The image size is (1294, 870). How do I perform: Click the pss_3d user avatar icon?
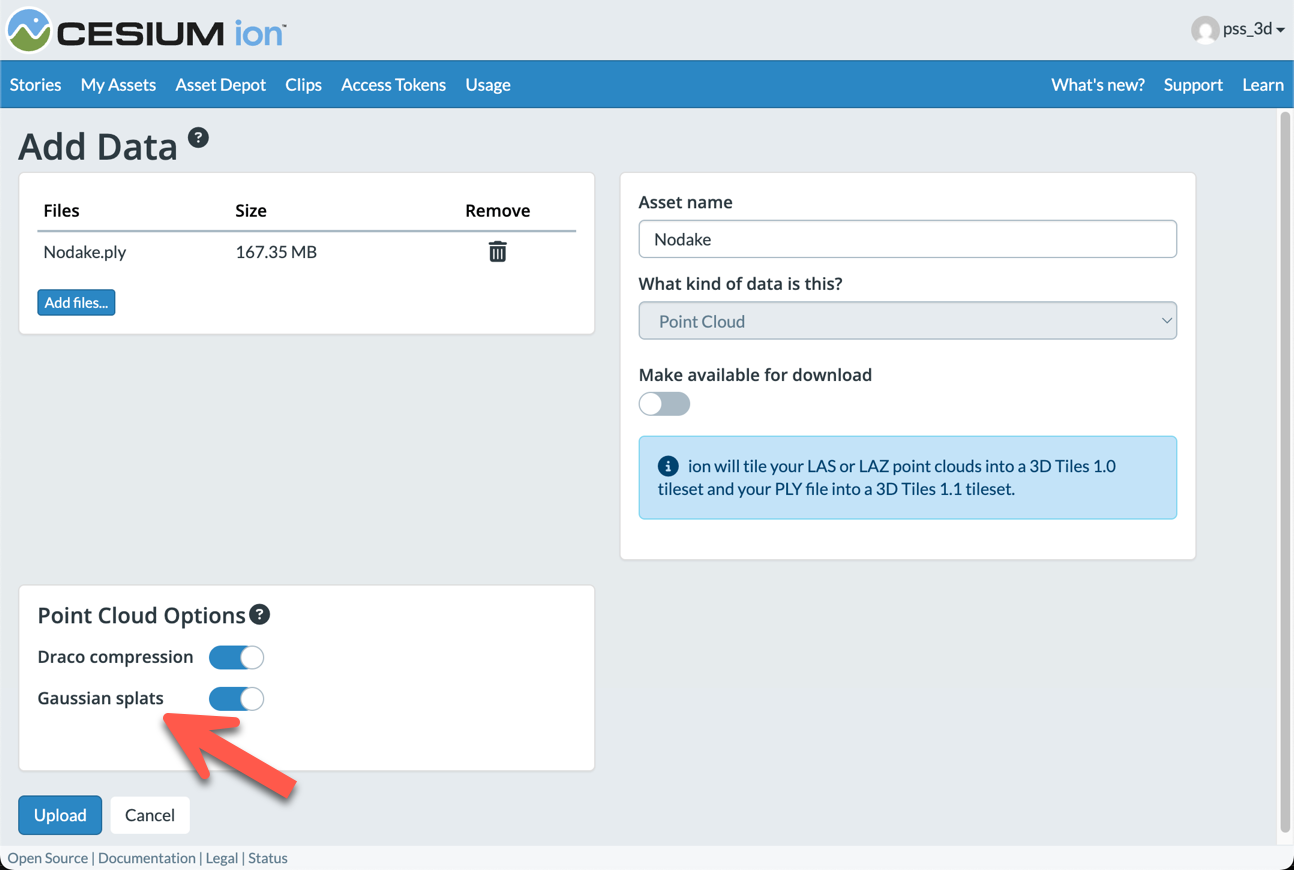[x=1204, y=30]
